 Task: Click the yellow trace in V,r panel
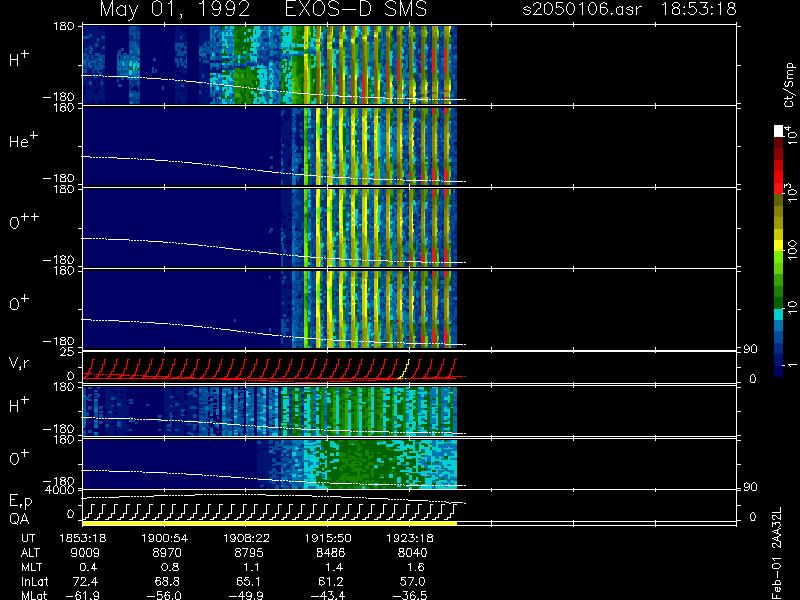coord(404,369)
